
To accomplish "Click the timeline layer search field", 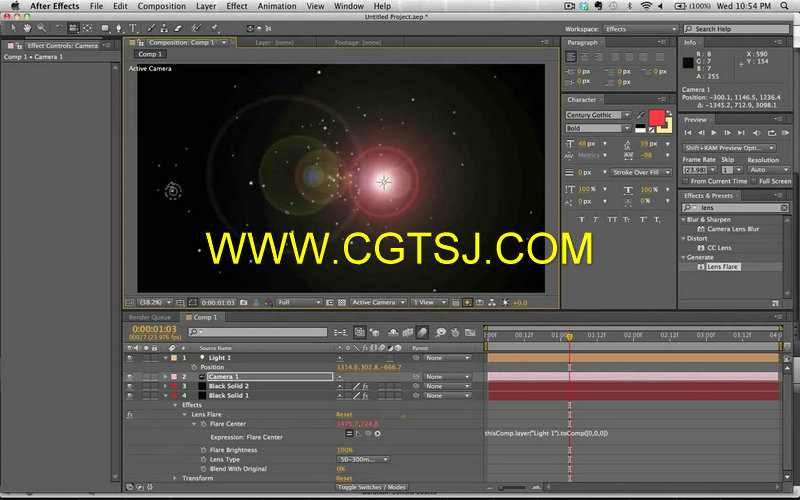I will (x=258, y=332).
